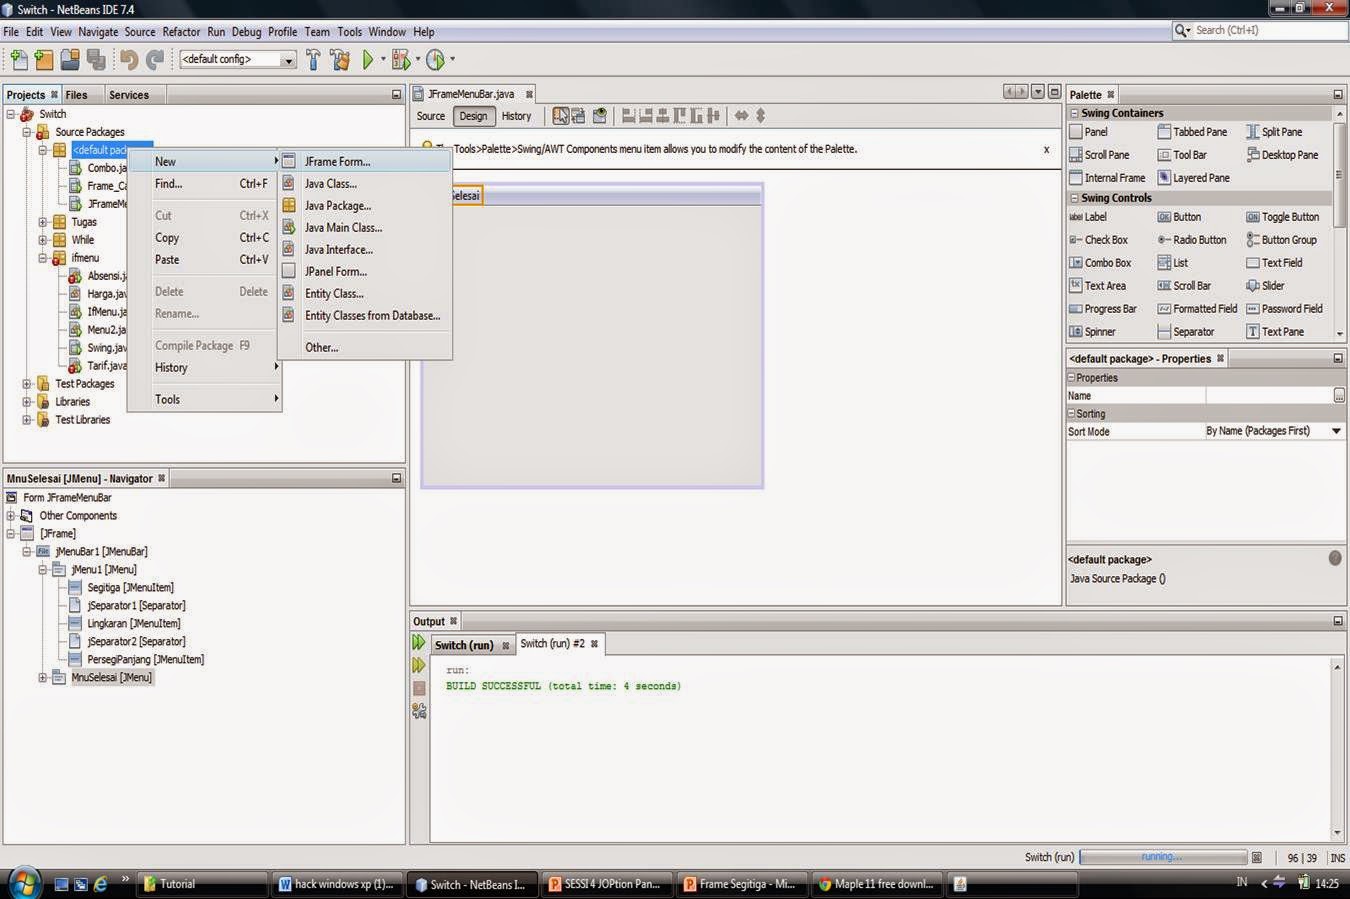Image resolution: width=1350 pixels, height=899 pixels.
Task: Click the Button component icon in Palette
Action: pos(1164,217)
